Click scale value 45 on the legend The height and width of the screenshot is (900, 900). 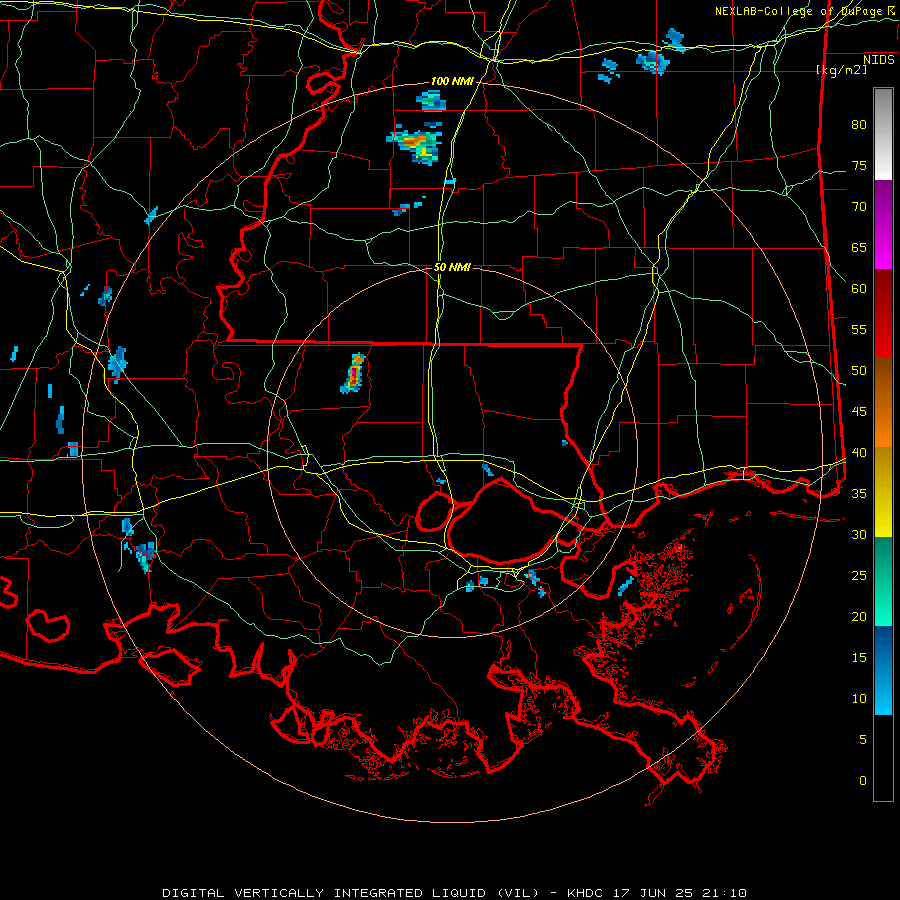(859, 412)
